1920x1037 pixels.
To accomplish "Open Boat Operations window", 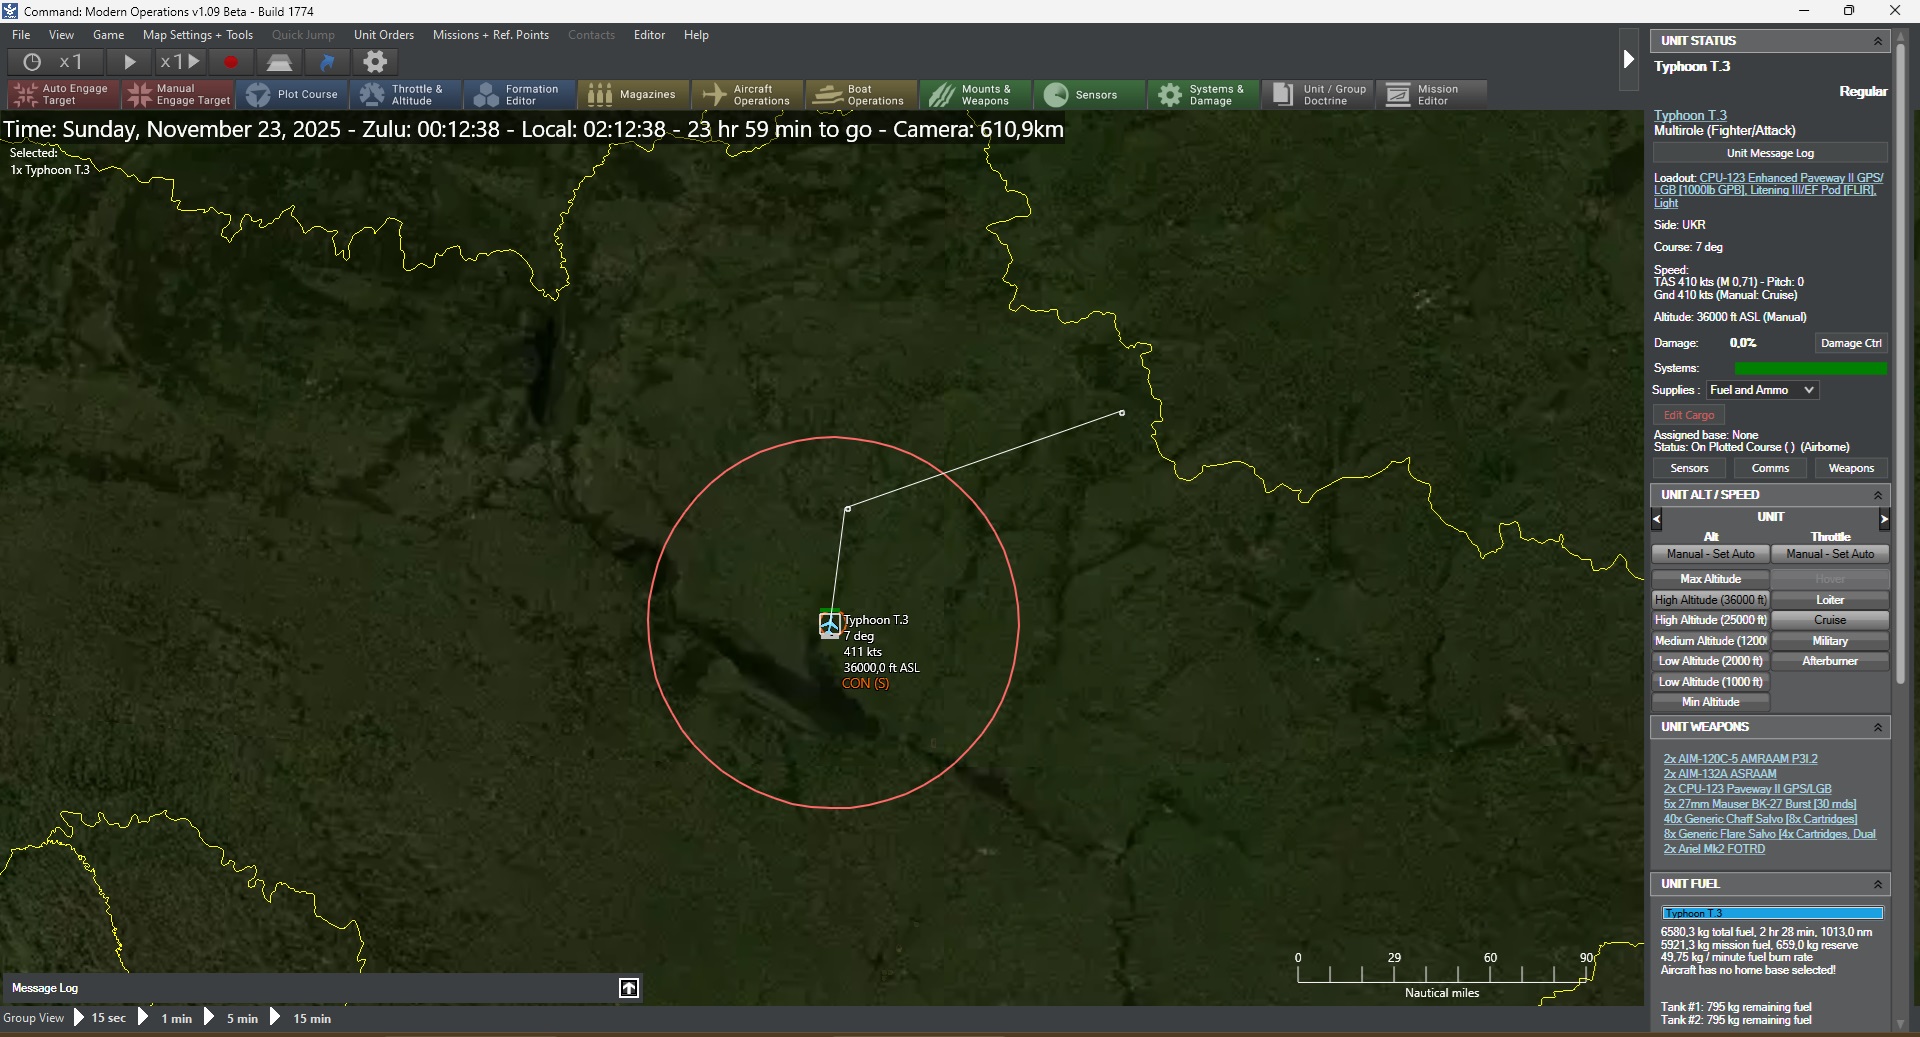I will pos(862,95).
